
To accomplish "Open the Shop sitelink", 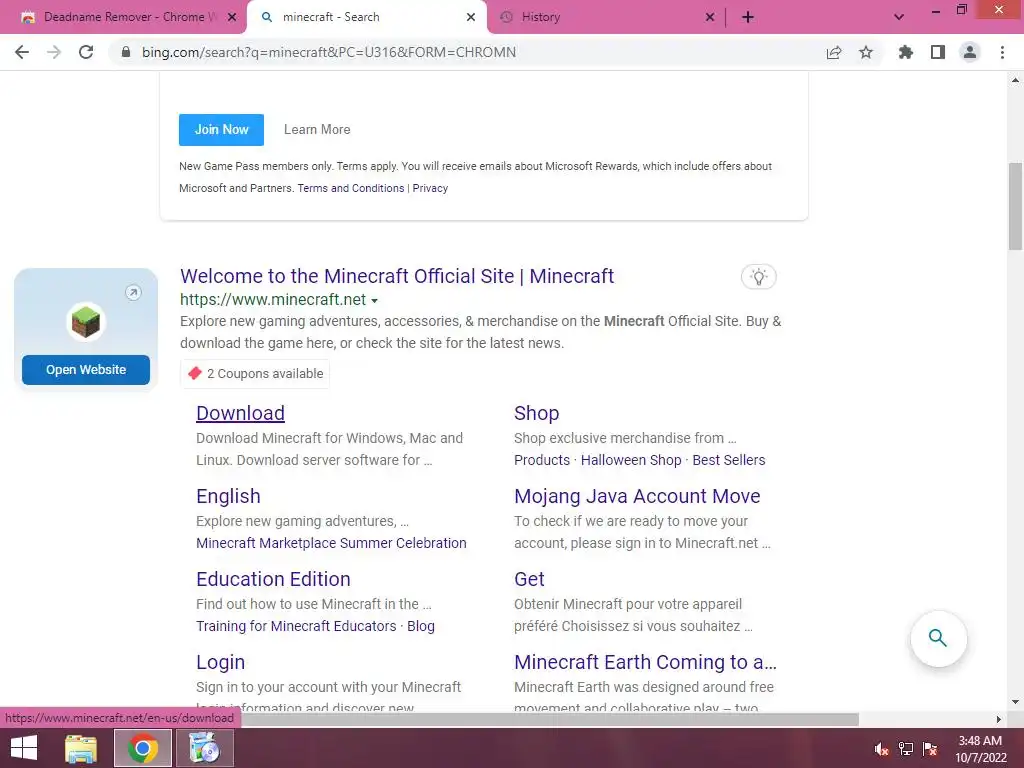I will 536,413.
